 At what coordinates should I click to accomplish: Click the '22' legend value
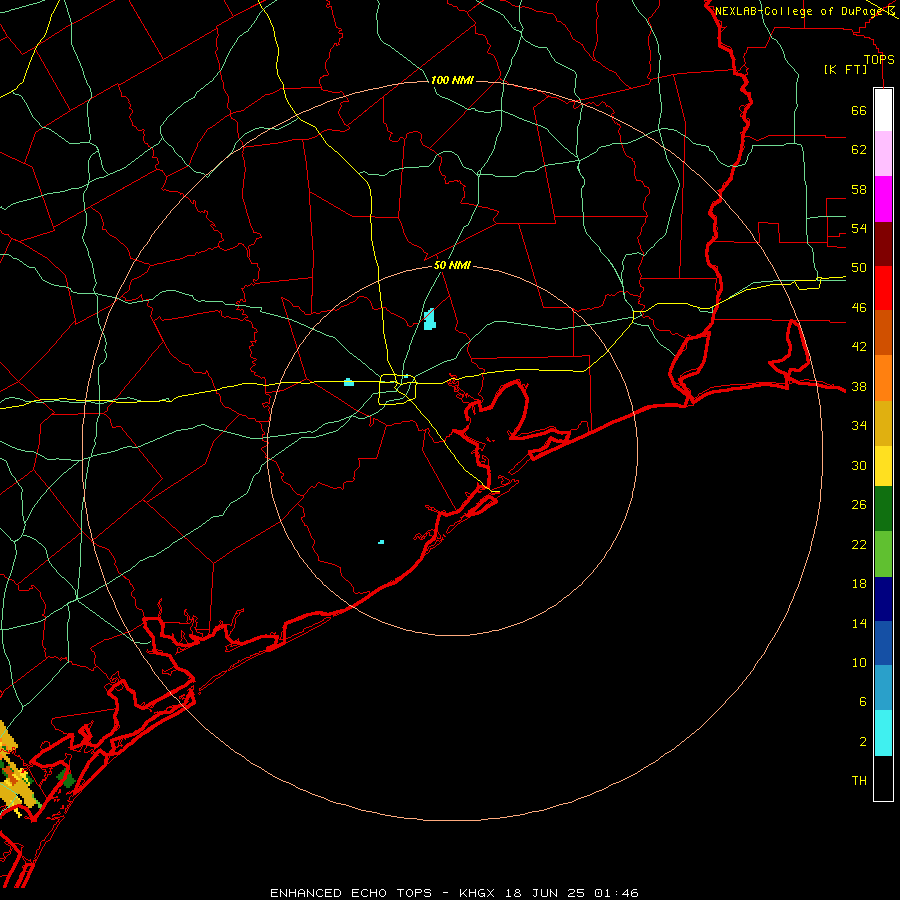[859, 544]
